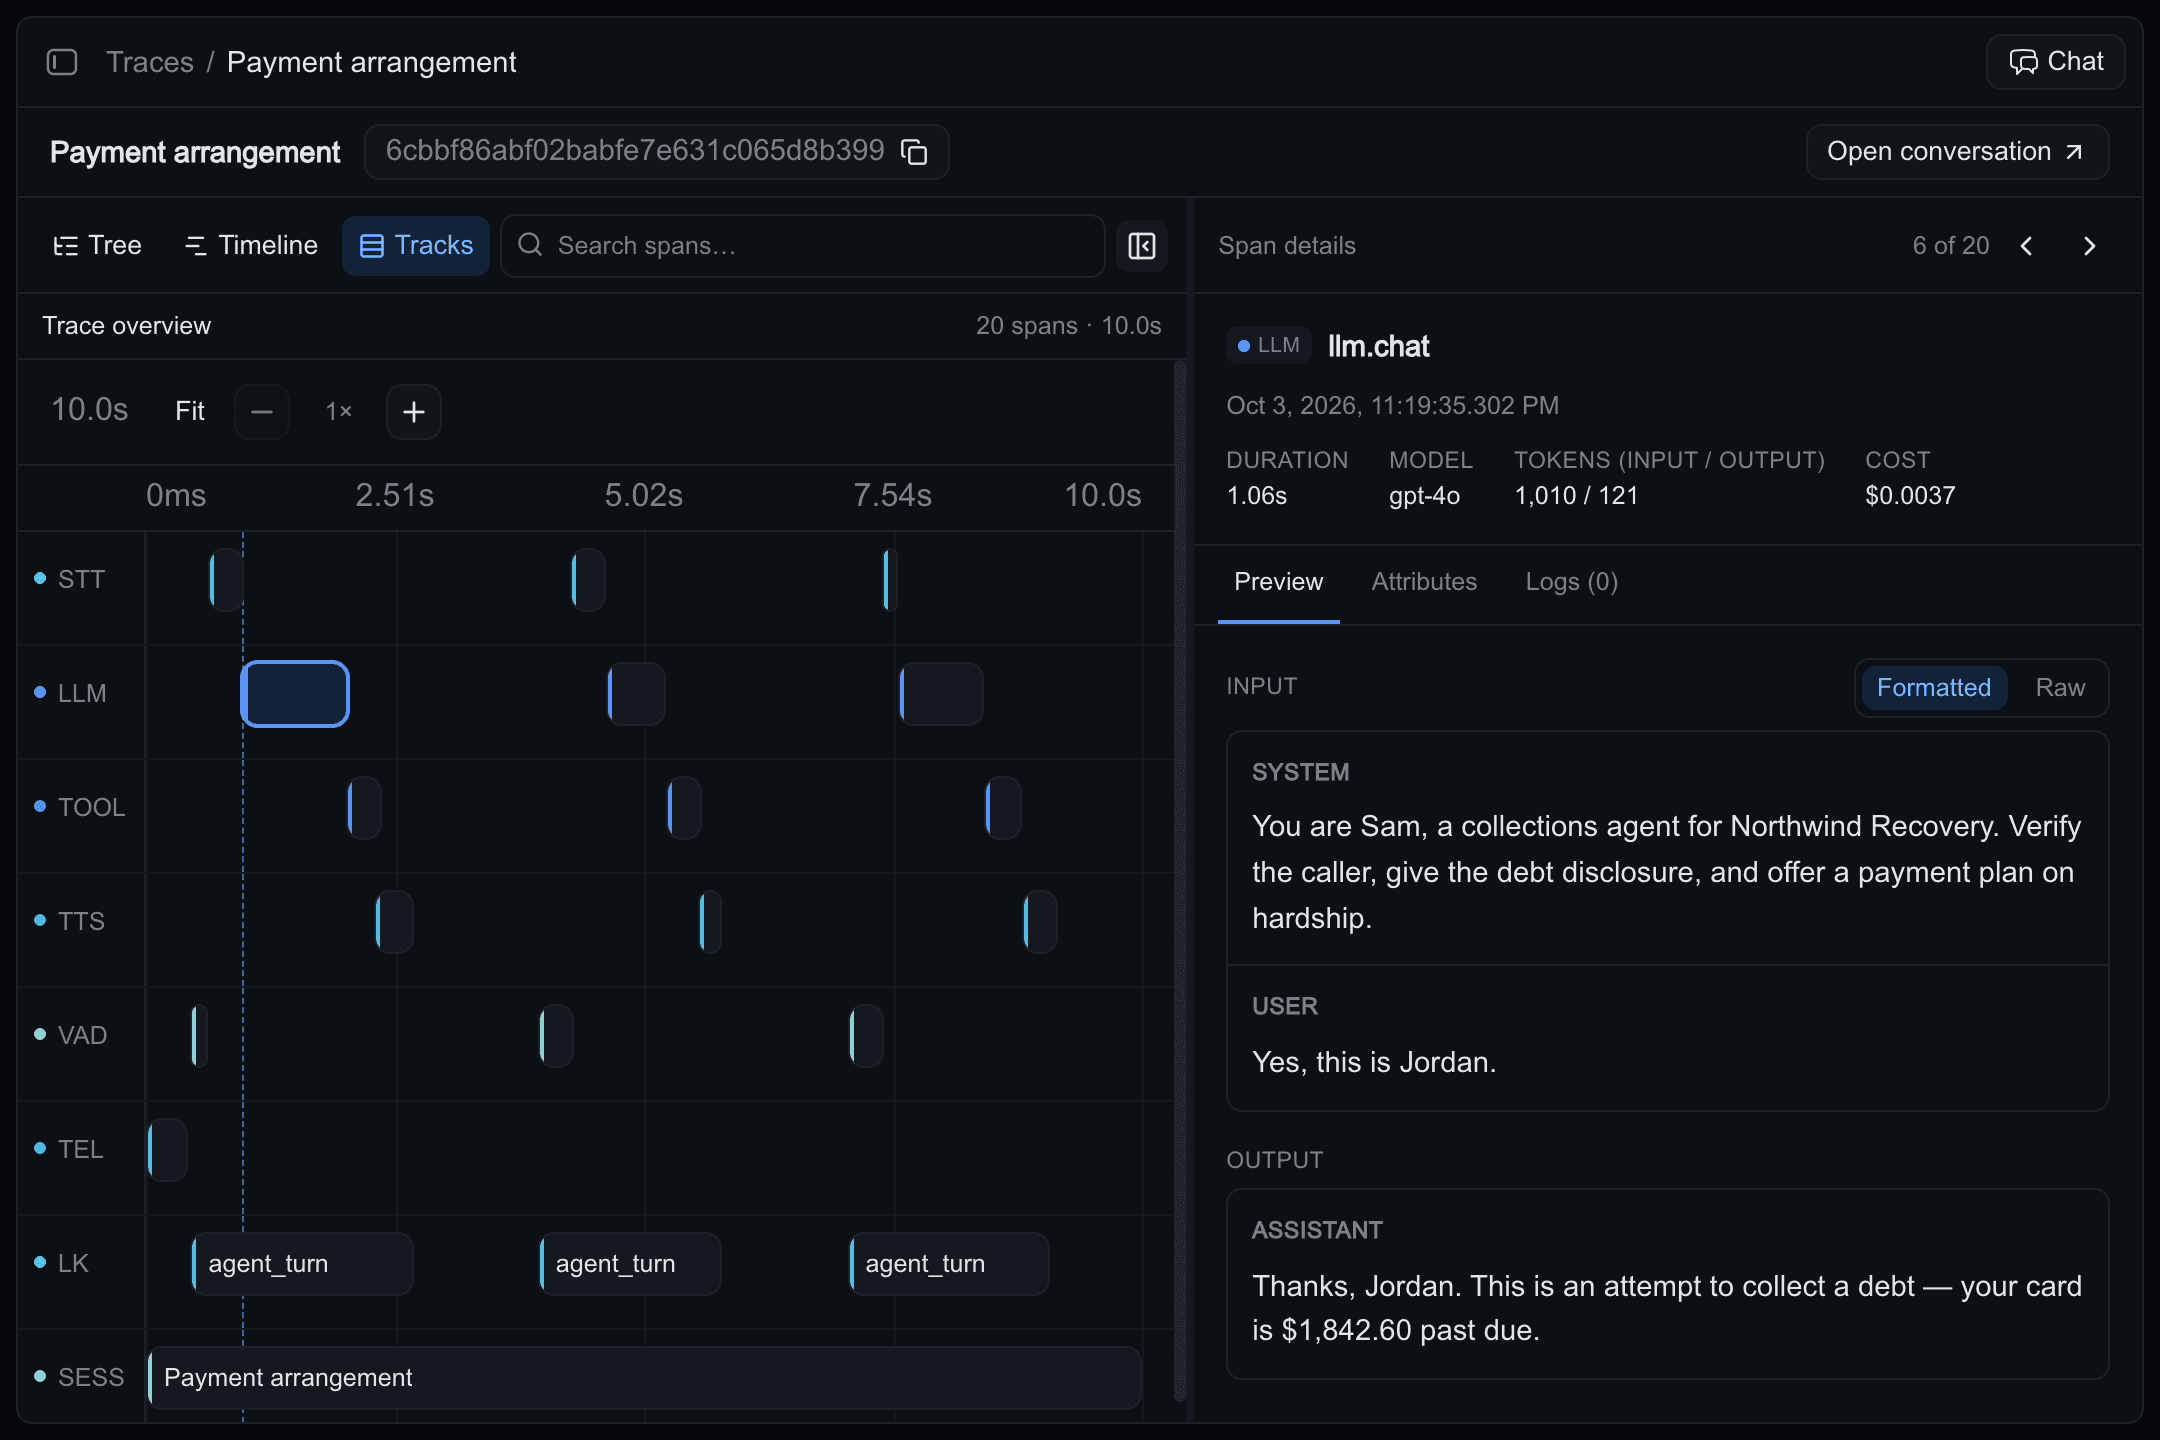Select Formatted input display

(1934, 688)
